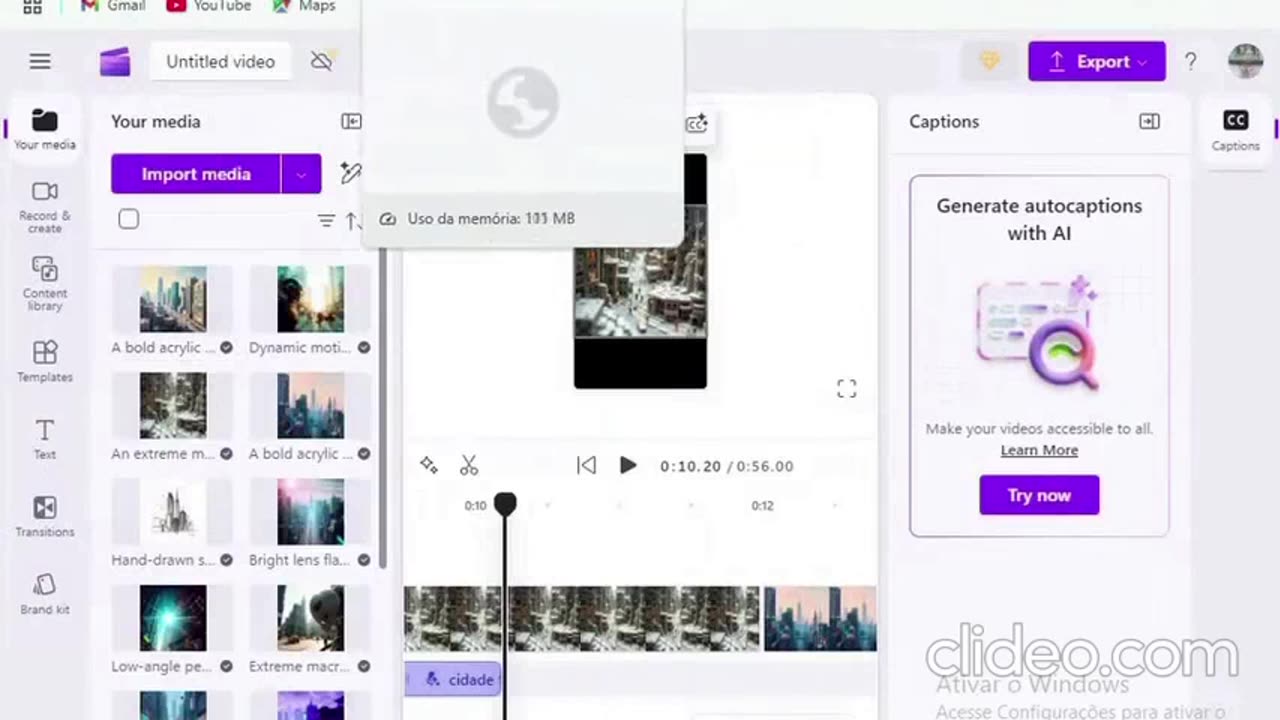
Task: Open the media filter icon
Action: [x=326, y=221]
